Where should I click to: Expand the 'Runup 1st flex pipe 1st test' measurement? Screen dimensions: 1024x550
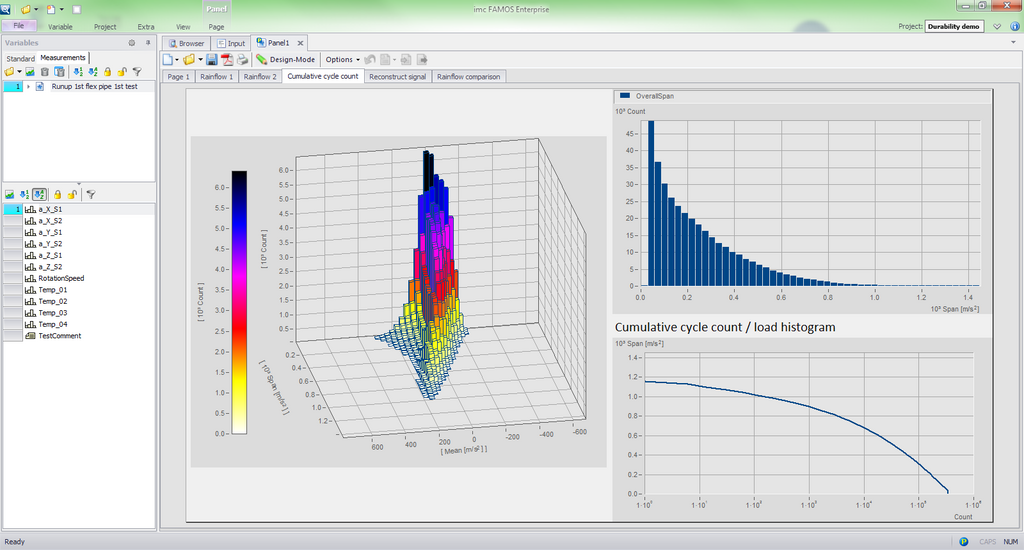click(x=28, y=87)
